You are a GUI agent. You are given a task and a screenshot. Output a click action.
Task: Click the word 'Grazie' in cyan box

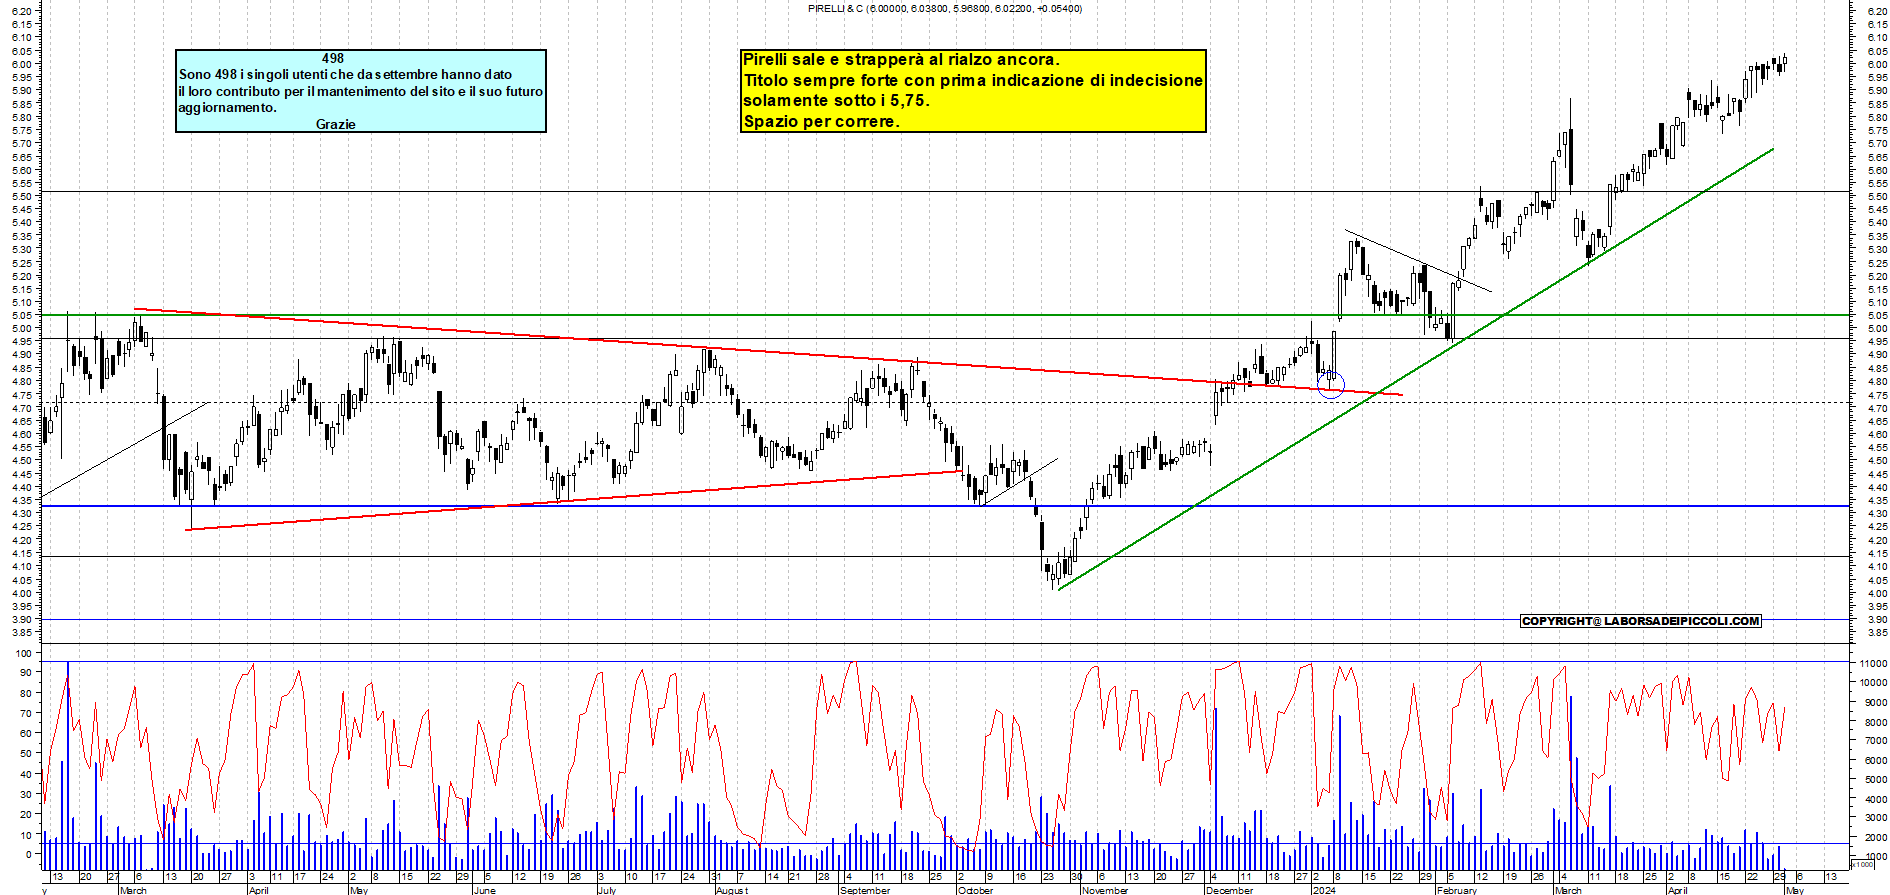click(x=336, y=124)
